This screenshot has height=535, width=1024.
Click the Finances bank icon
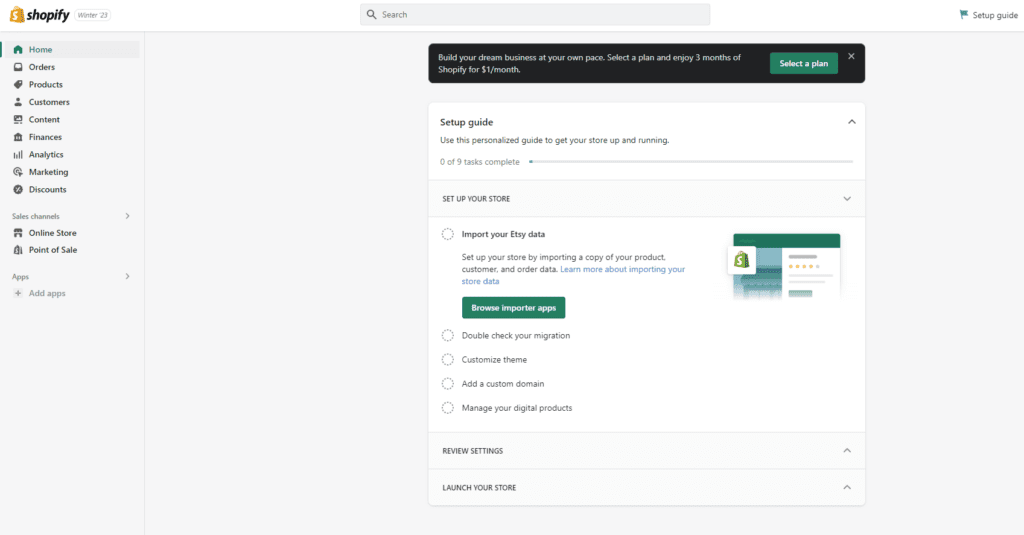[x=18, y=137]
